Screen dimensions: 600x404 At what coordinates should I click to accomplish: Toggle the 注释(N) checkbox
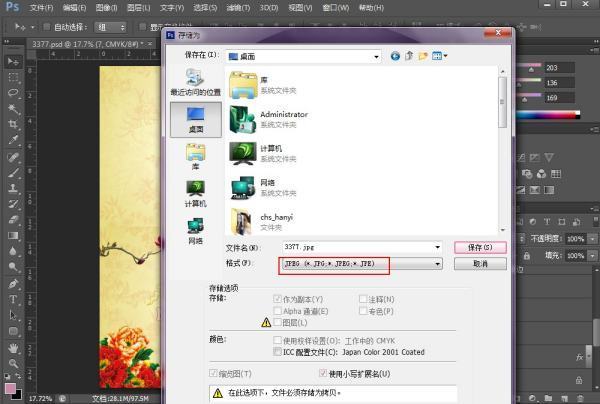coord(363,299)
